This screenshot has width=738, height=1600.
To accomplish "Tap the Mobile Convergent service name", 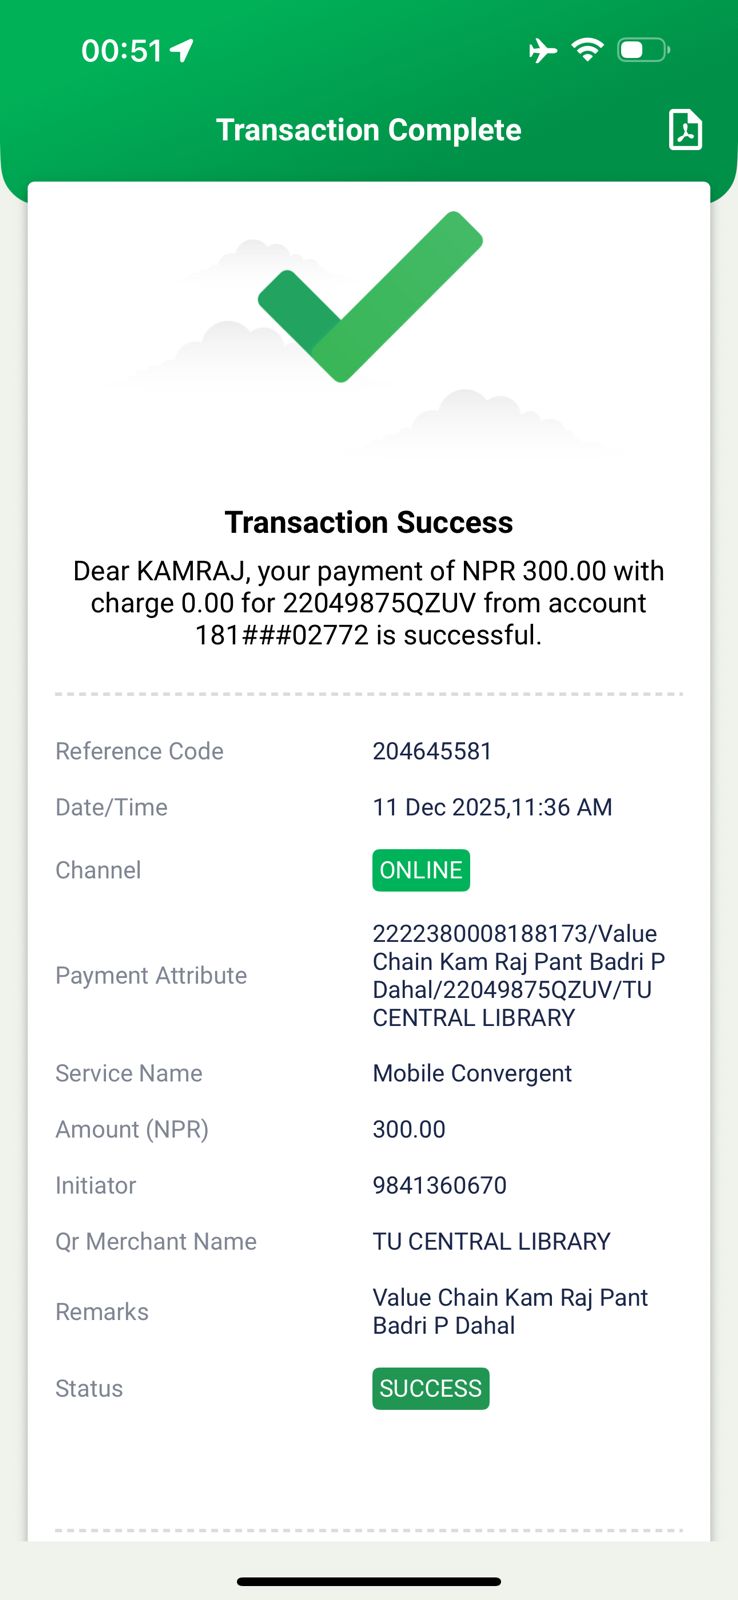I will point(472,1073).
